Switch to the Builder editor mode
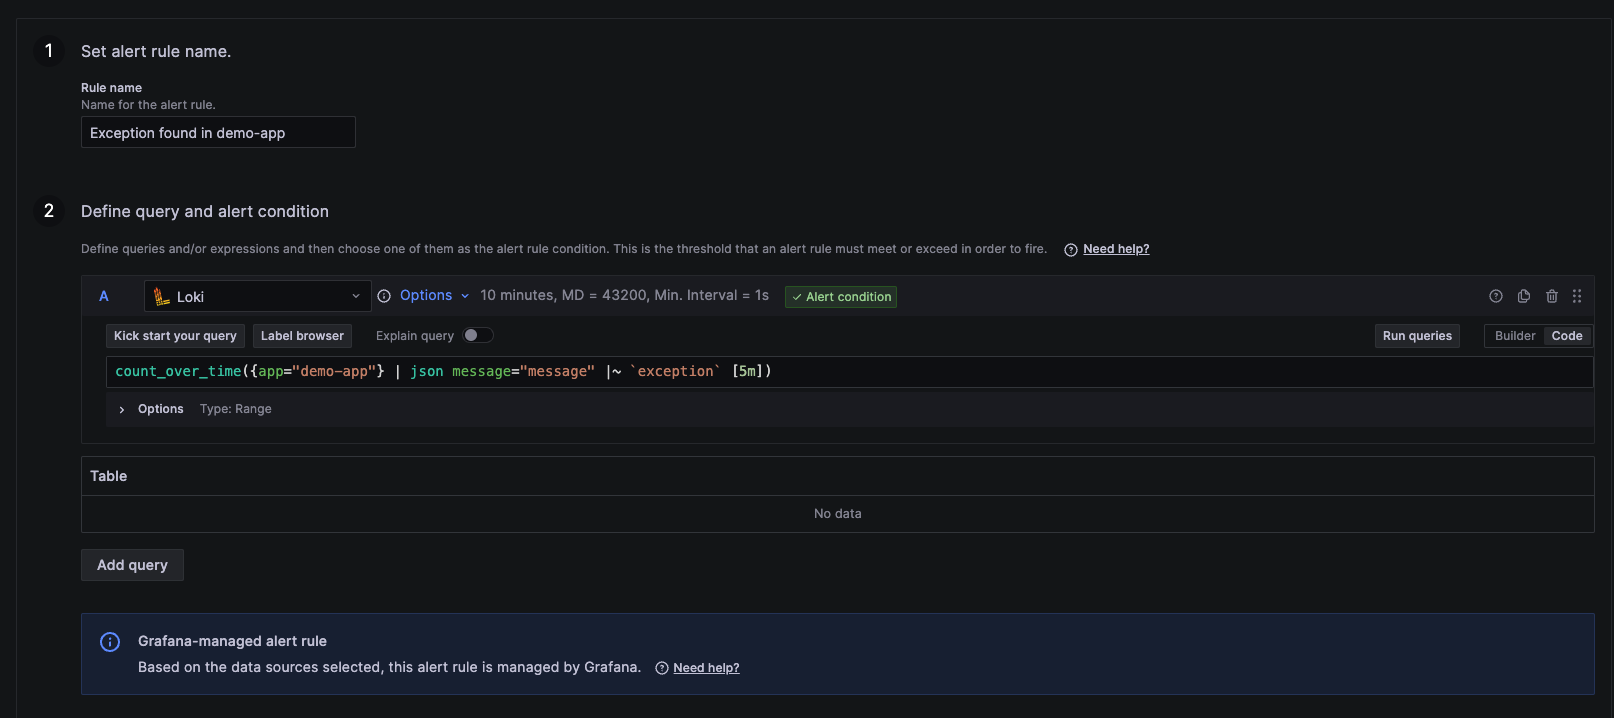This screenshot has width=1614, height=718. click(x=1514, y=336)
